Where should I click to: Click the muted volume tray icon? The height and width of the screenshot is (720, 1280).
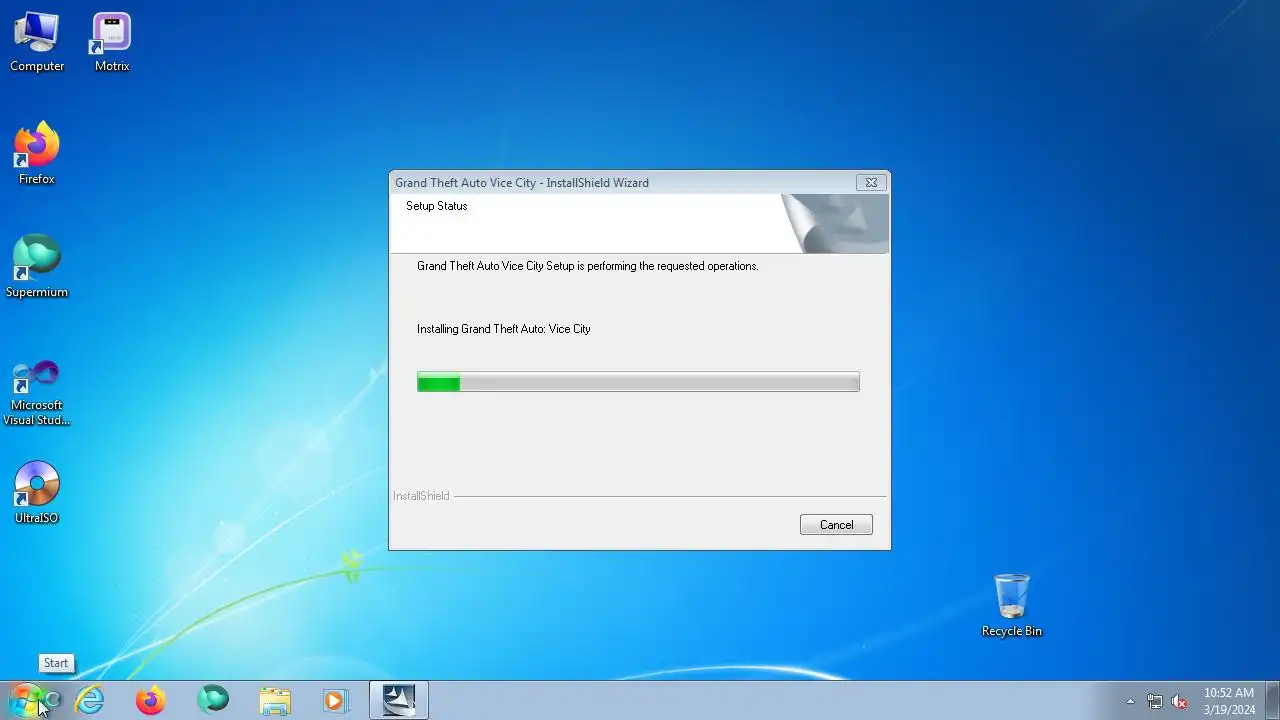(1179, 701)
